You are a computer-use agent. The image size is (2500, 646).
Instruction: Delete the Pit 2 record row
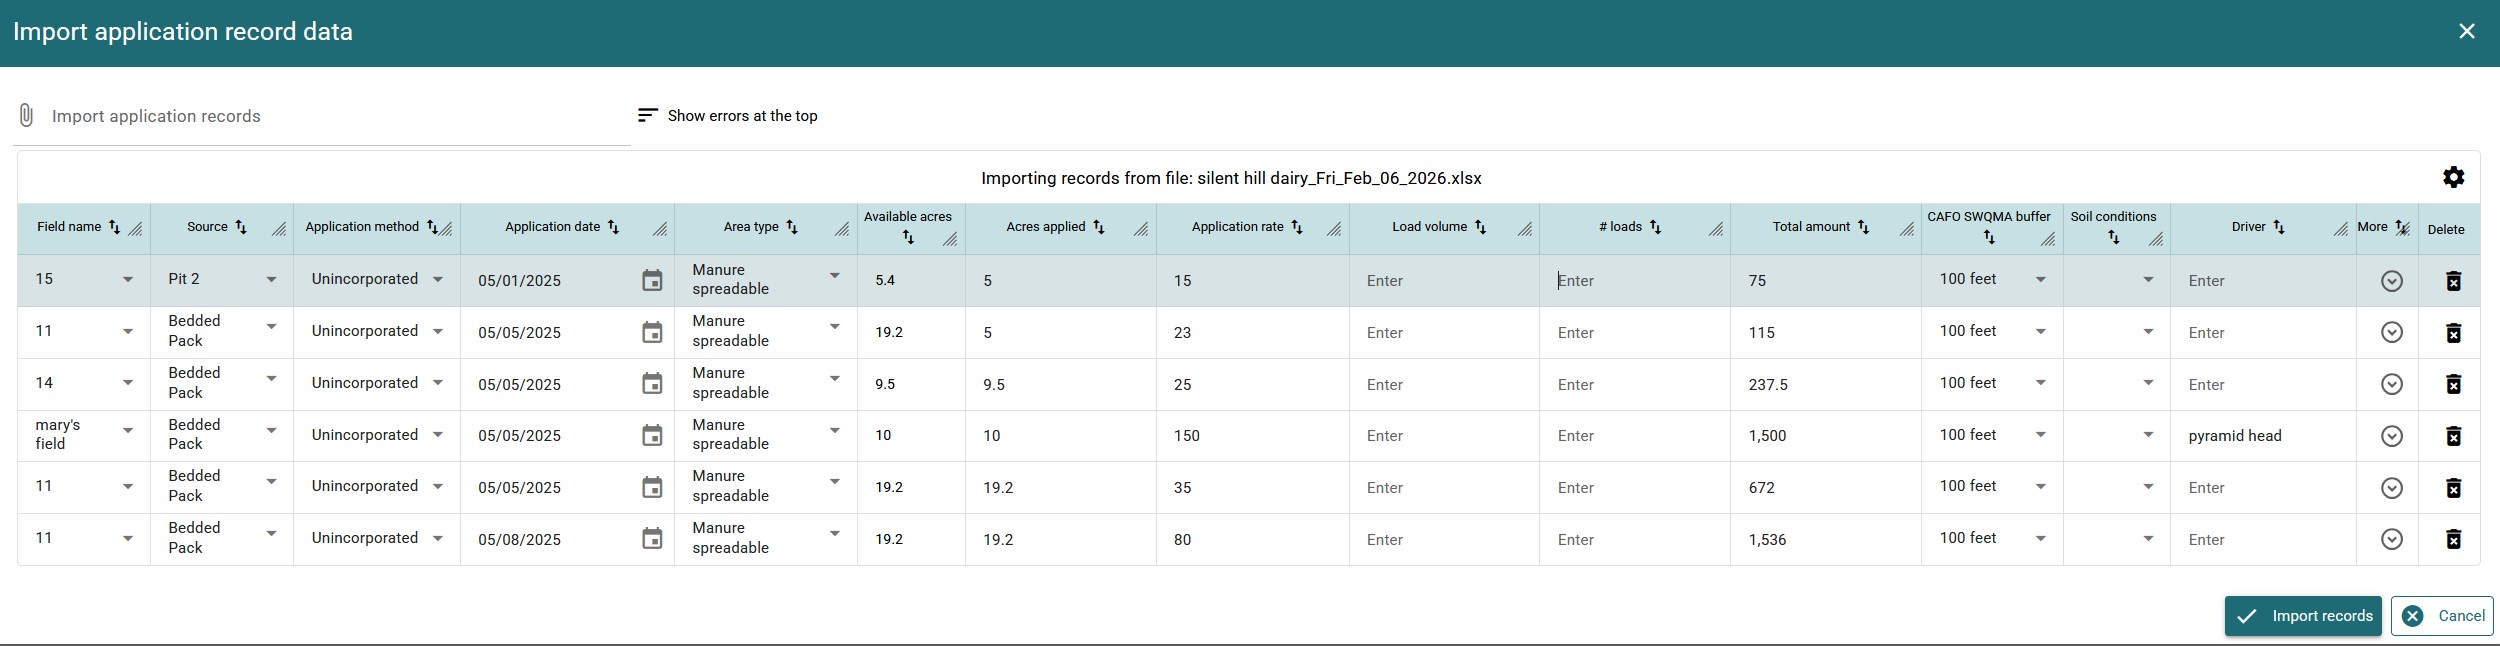2453,281
